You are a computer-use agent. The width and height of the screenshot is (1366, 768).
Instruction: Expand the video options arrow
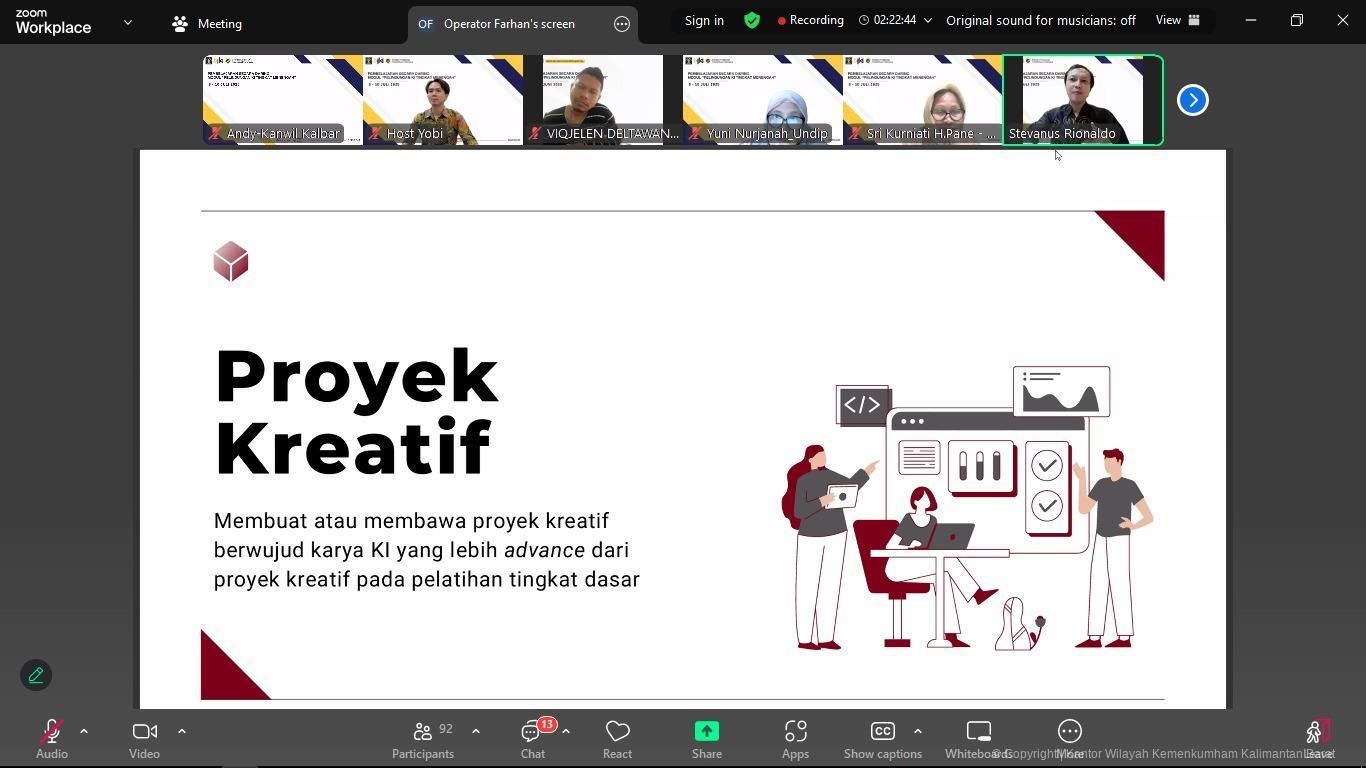(x=182, y=731)
